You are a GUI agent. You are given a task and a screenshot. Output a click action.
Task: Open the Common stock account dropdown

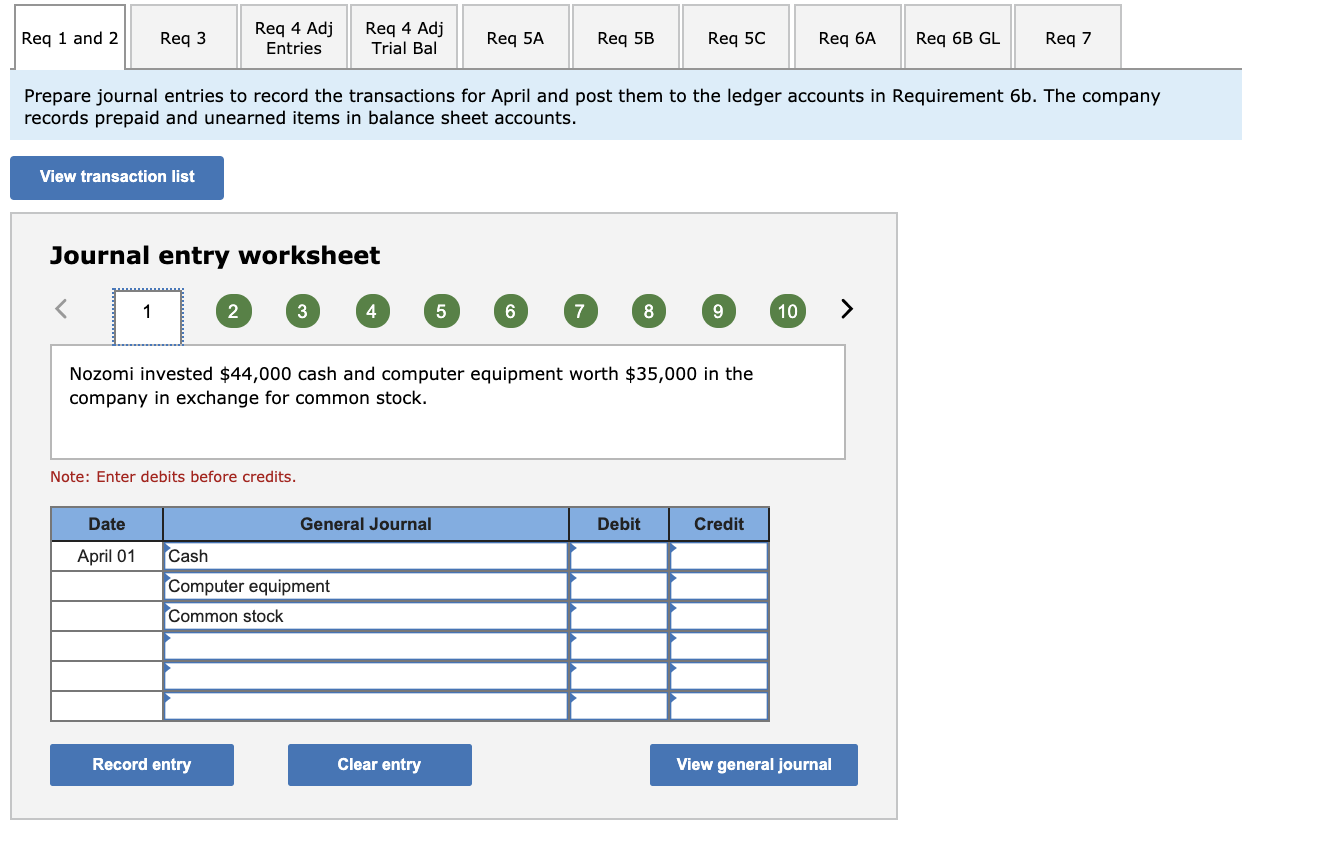pyautogui.click(x=366, y=616)
